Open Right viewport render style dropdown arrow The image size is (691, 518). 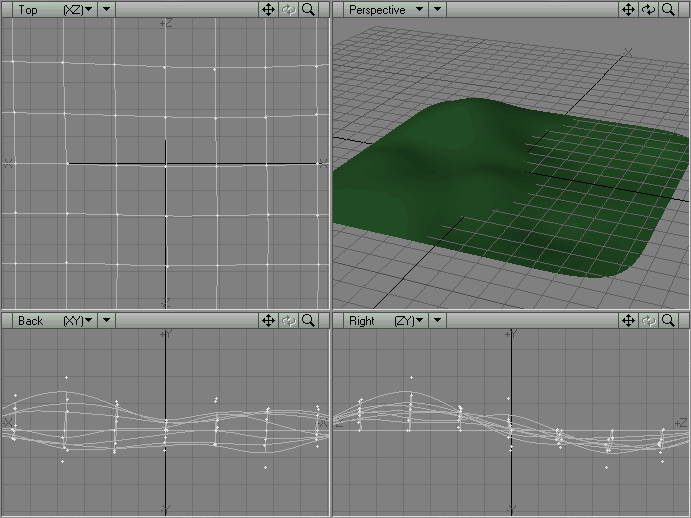click(437, 320)
